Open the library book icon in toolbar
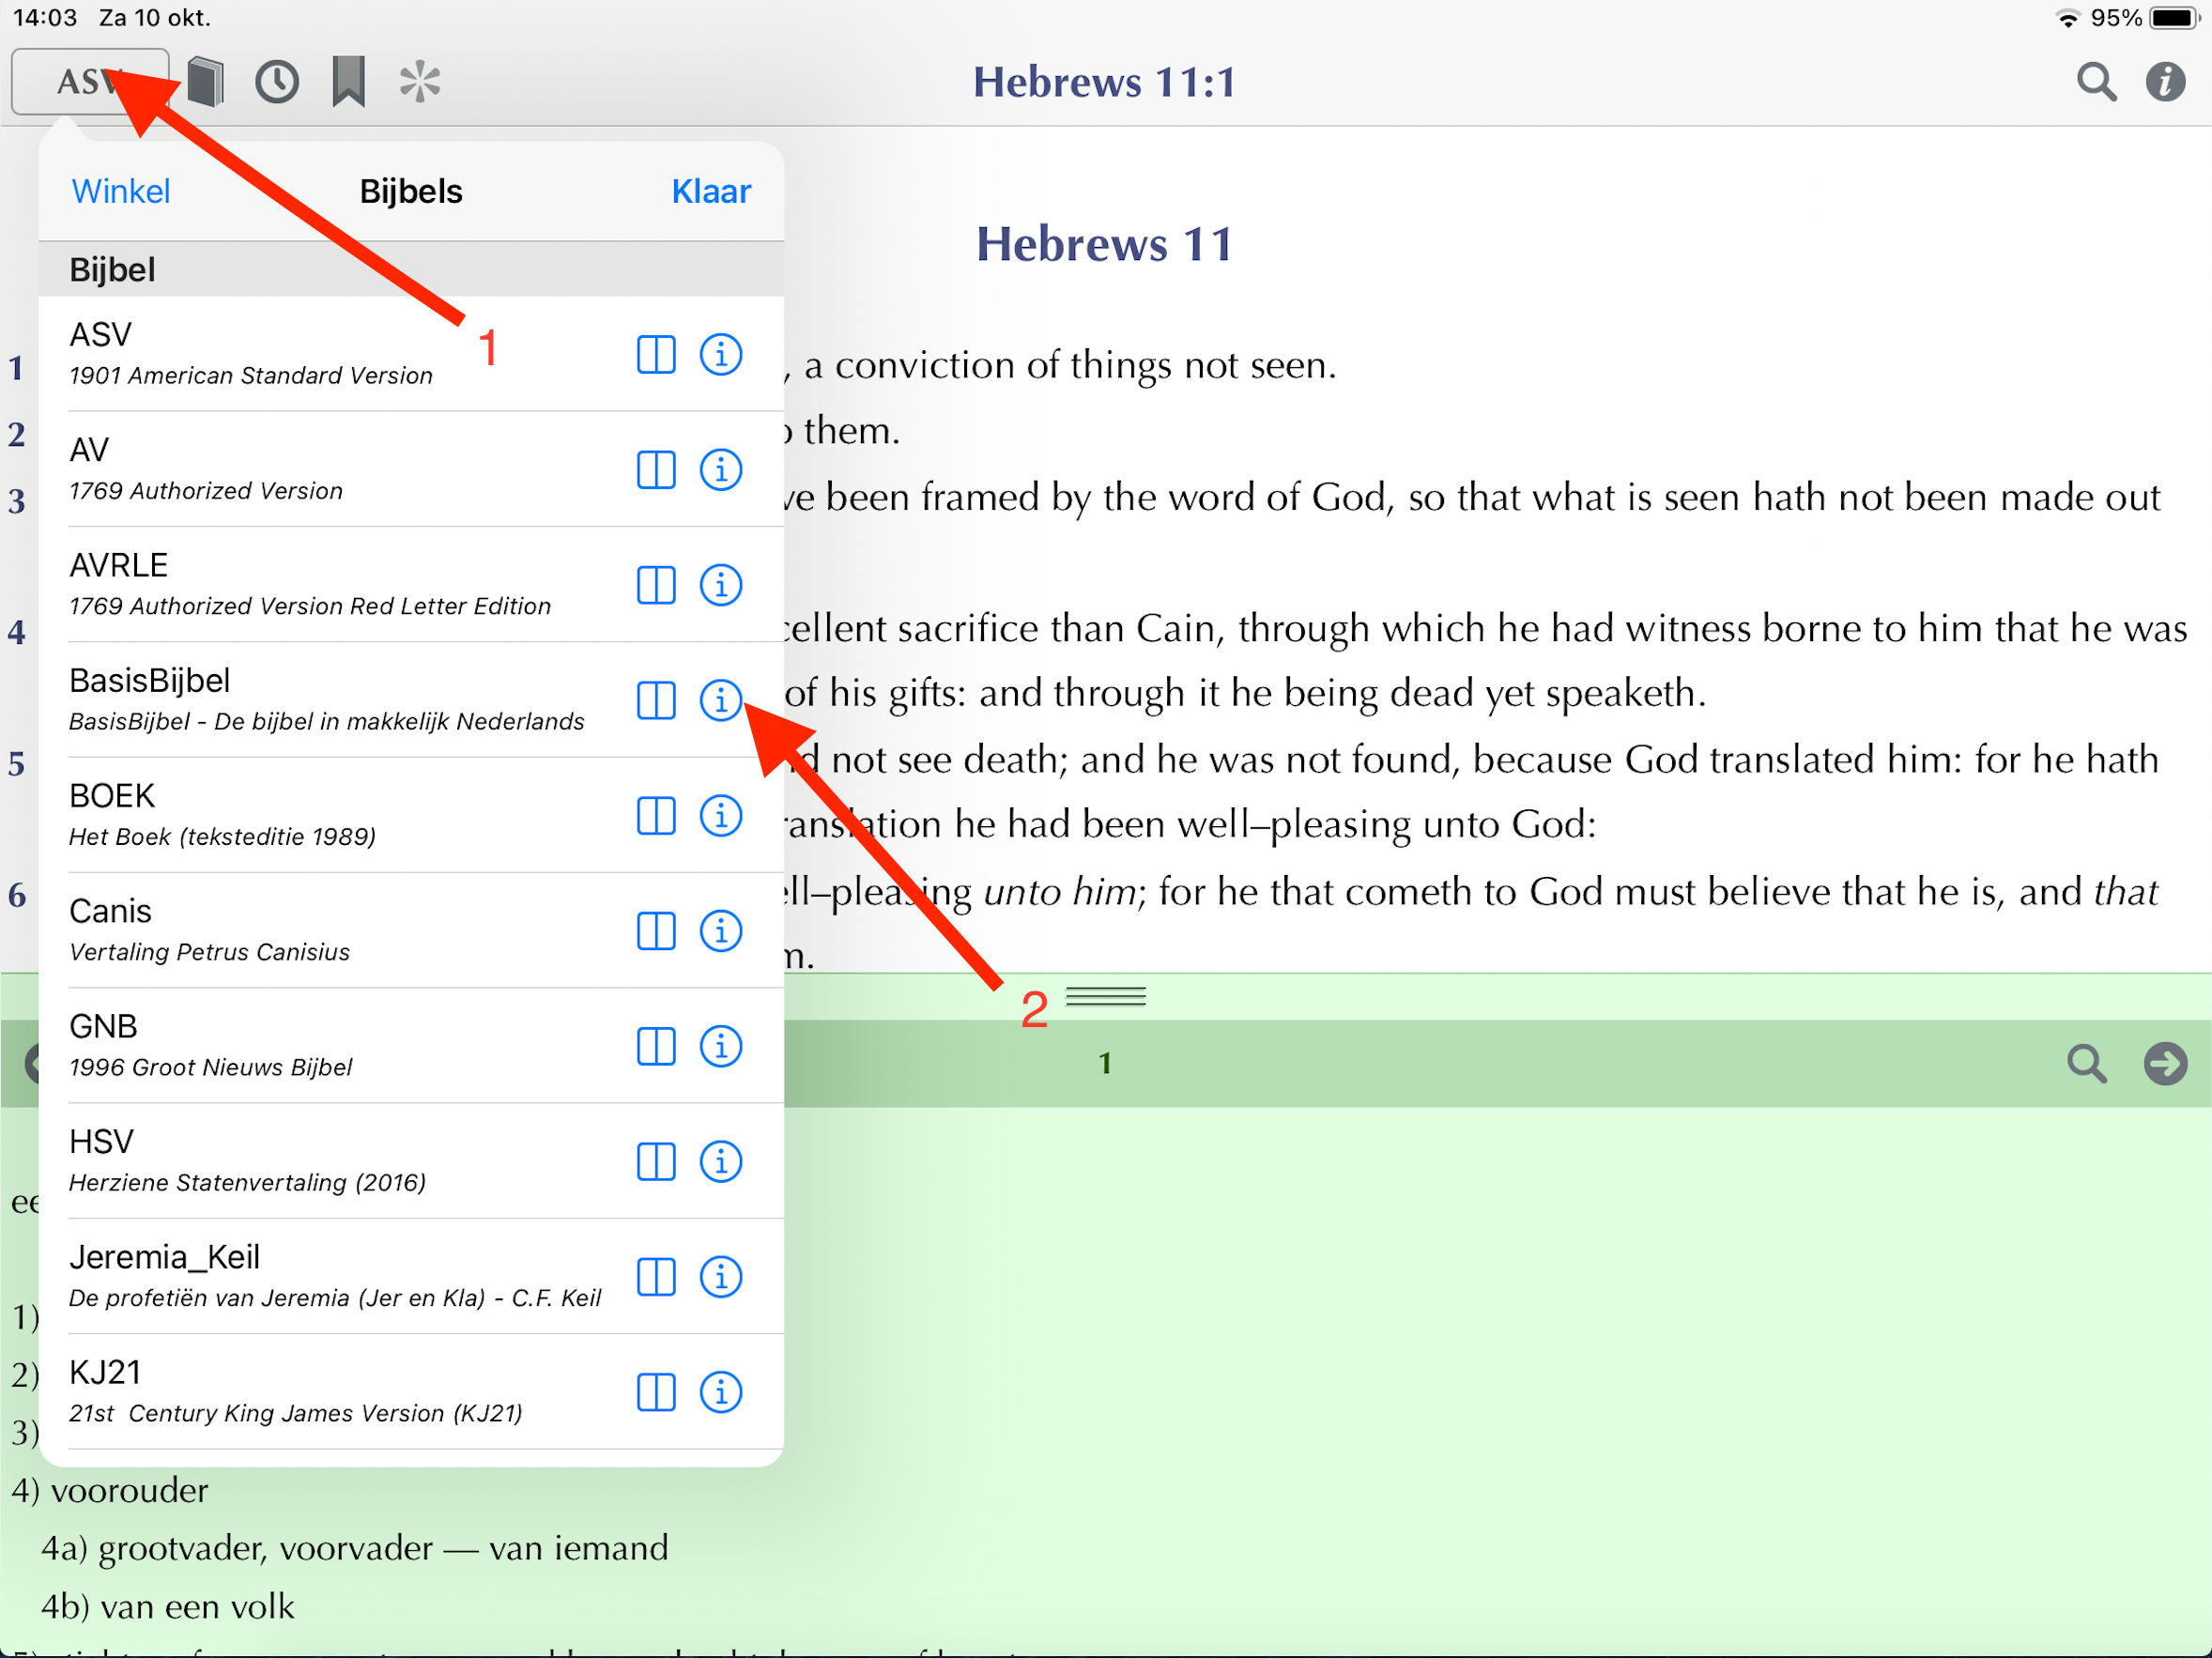 coord(205,82)
